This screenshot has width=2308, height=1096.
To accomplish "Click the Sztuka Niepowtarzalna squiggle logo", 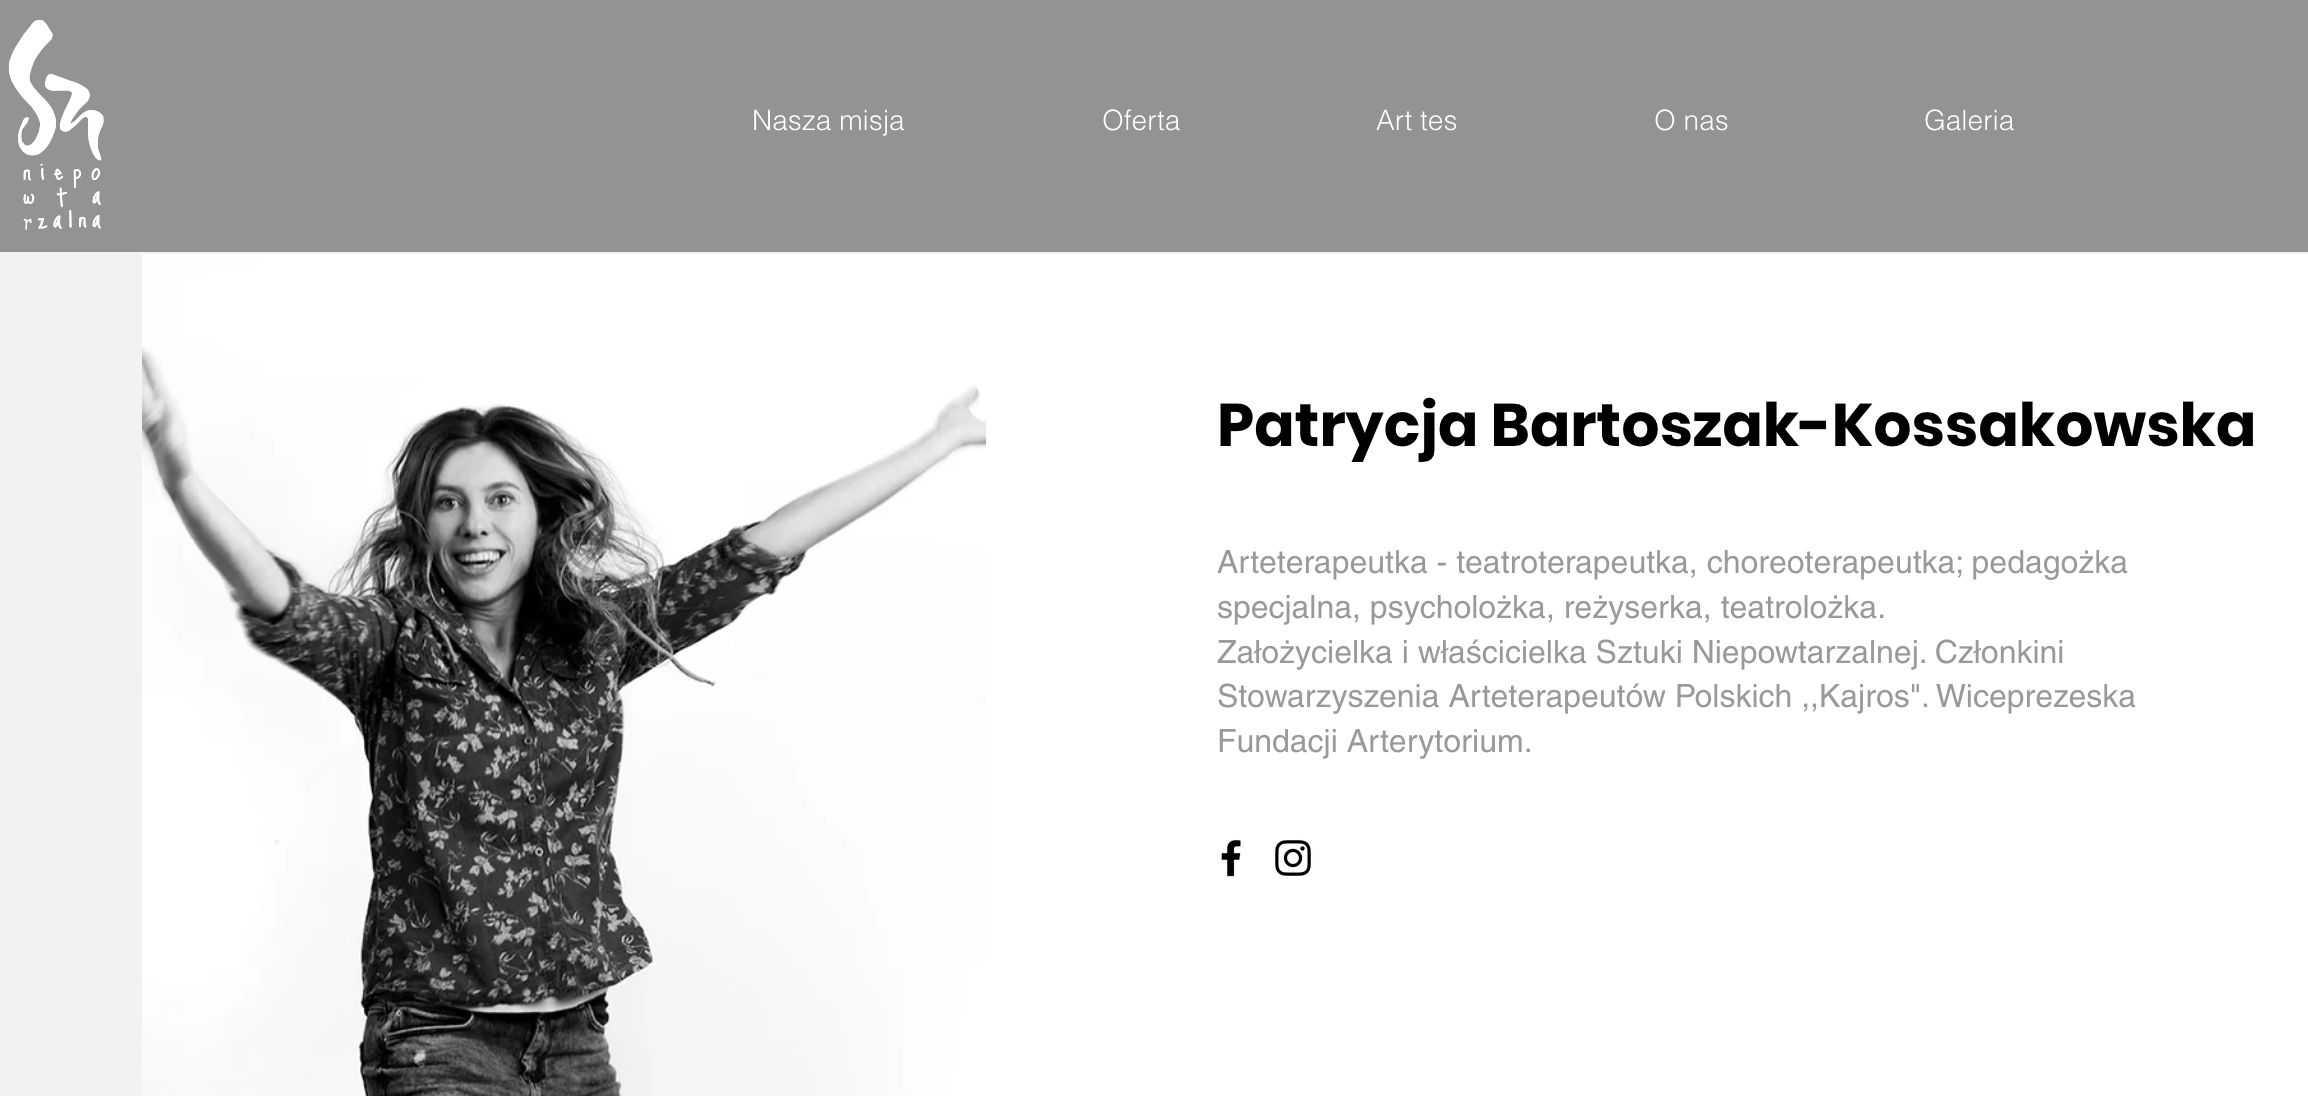I will point(55,90).
